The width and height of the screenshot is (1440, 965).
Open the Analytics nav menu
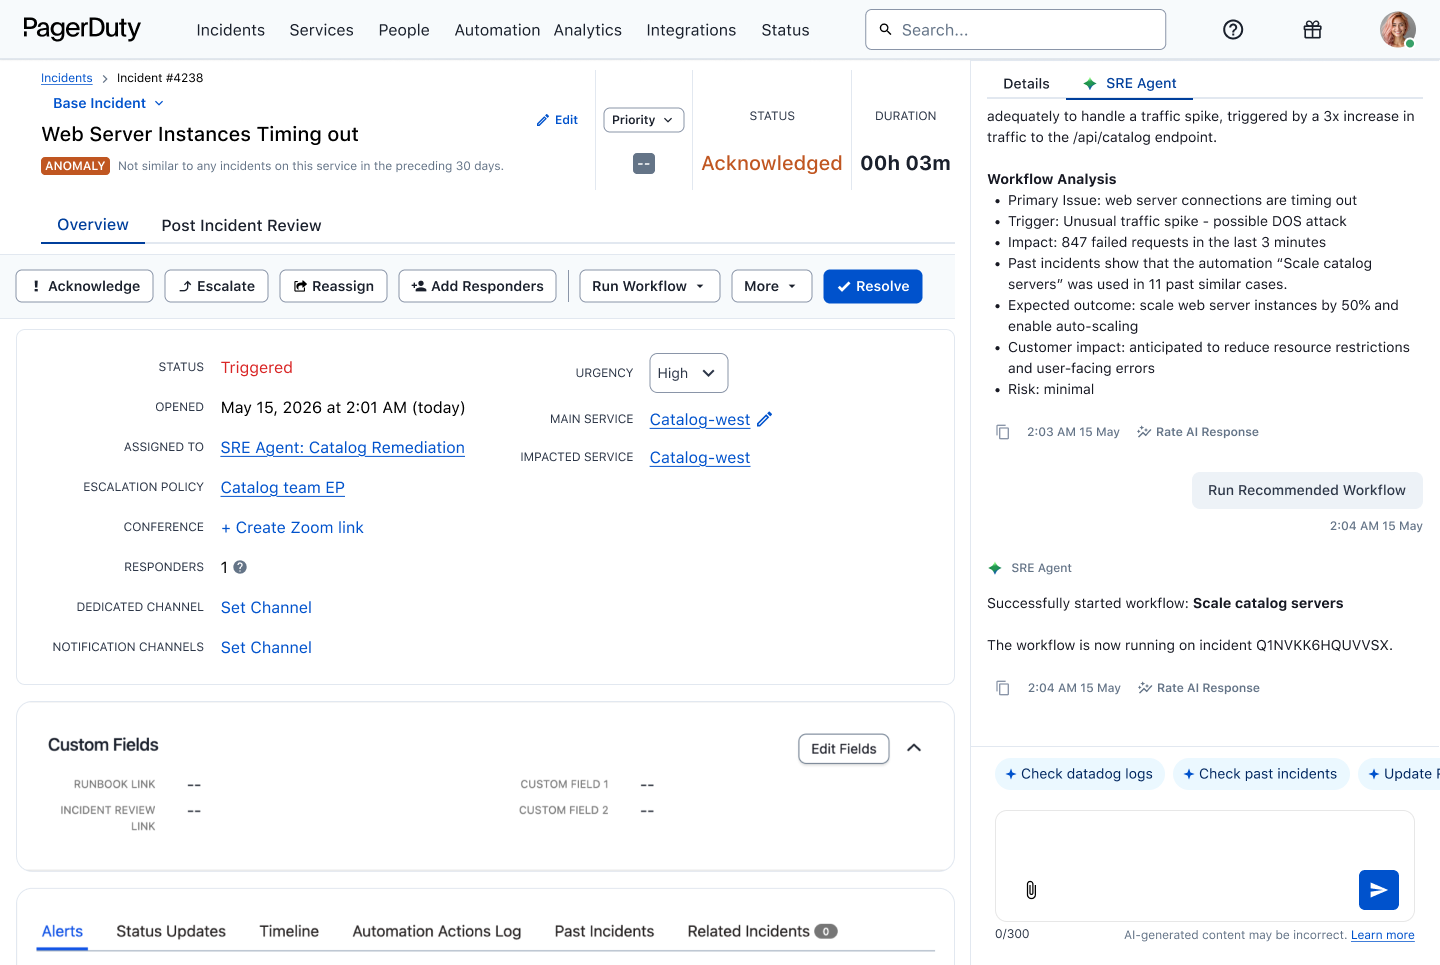[x=588, y=30]
